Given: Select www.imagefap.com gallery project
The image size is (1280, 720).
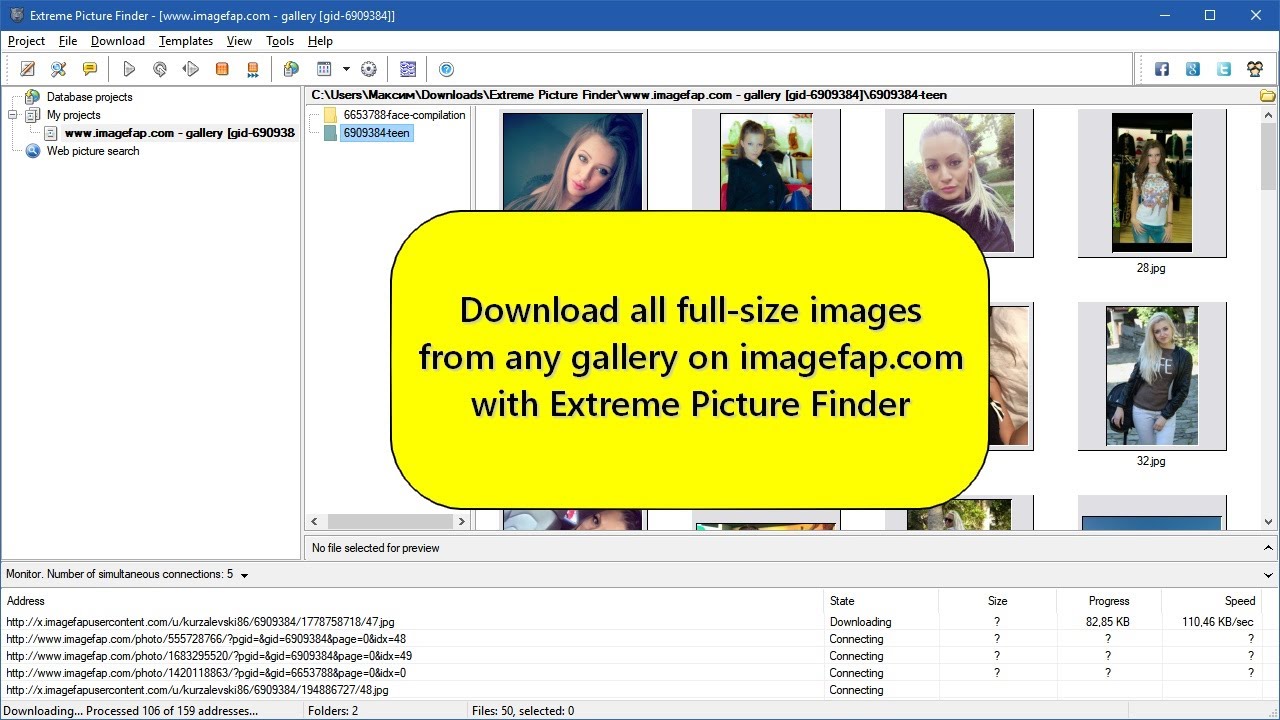Looking at the screenshot, I should (x=179, y=133).
